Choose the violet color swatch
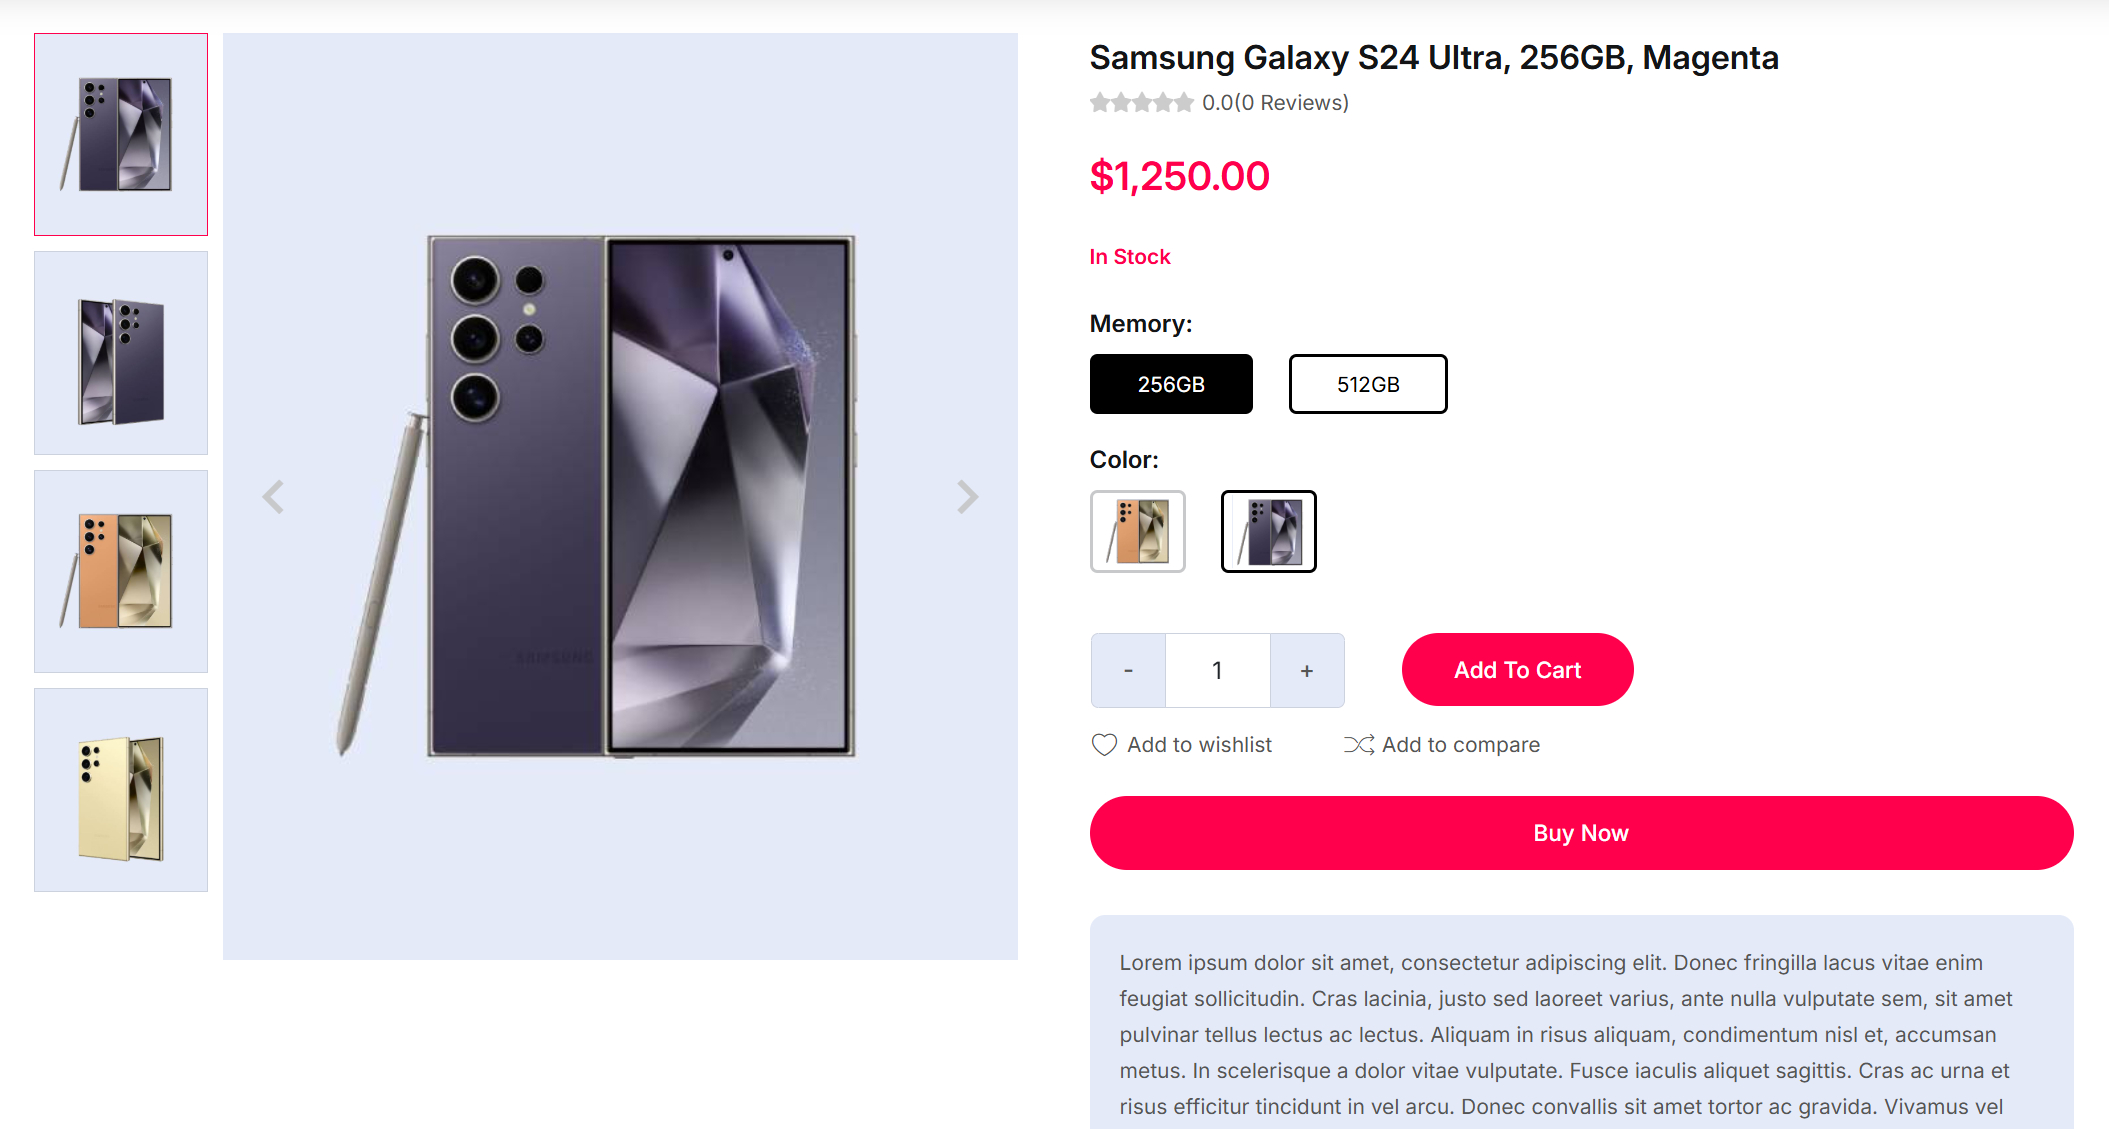 coord(1268,531)
